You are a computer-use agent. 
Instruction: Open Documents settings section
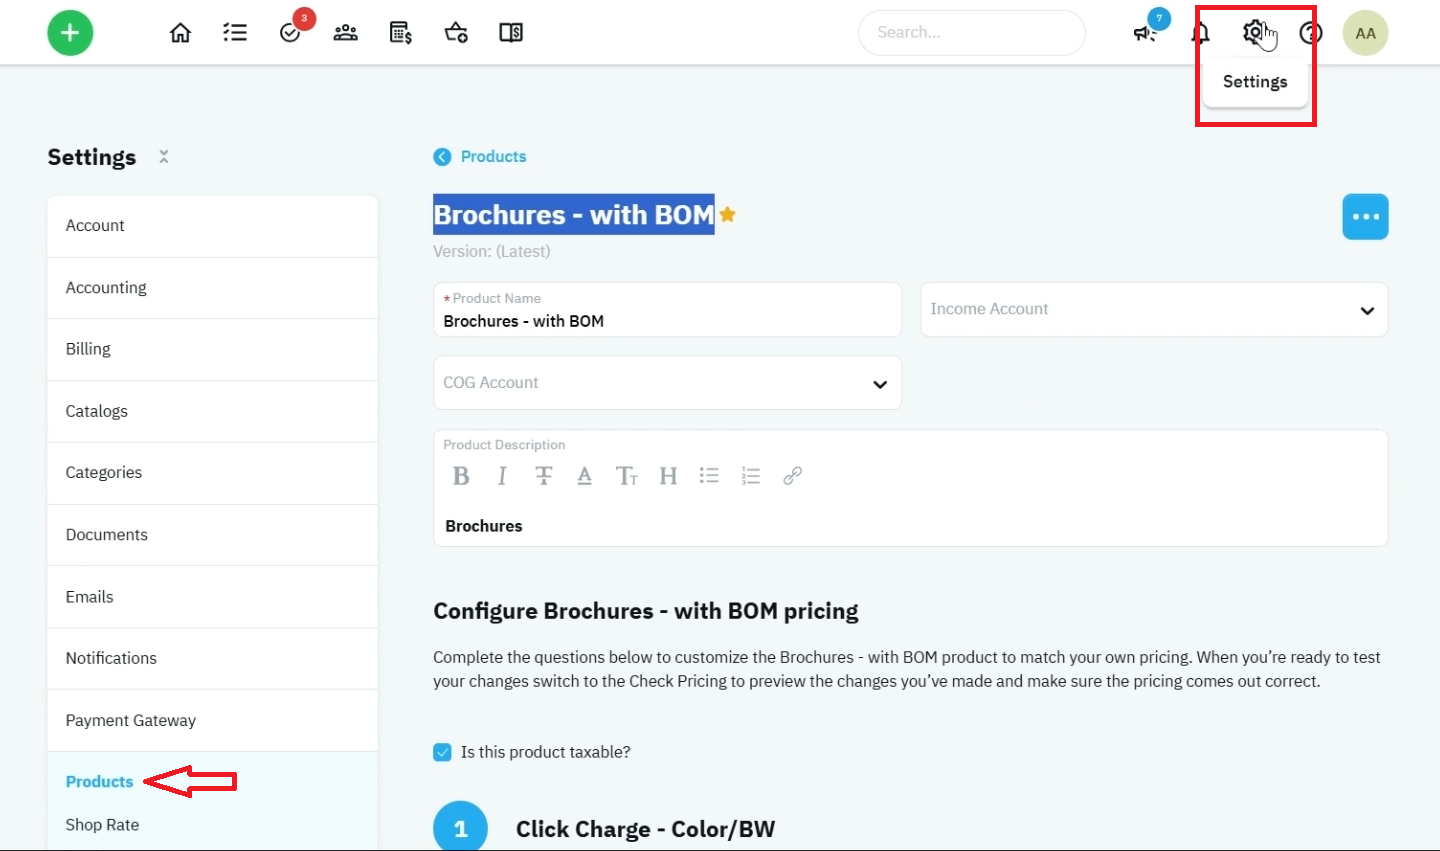click(212, 535)
